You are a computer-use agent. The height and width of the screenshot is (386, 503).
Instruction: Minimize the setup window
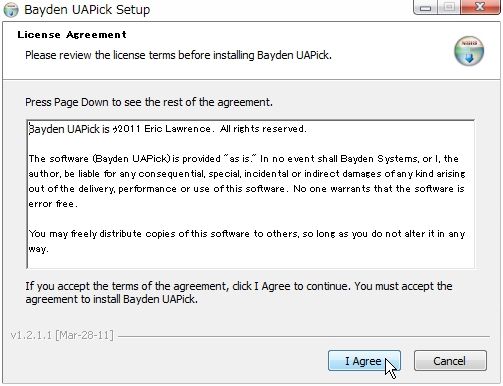pos(425,7)
